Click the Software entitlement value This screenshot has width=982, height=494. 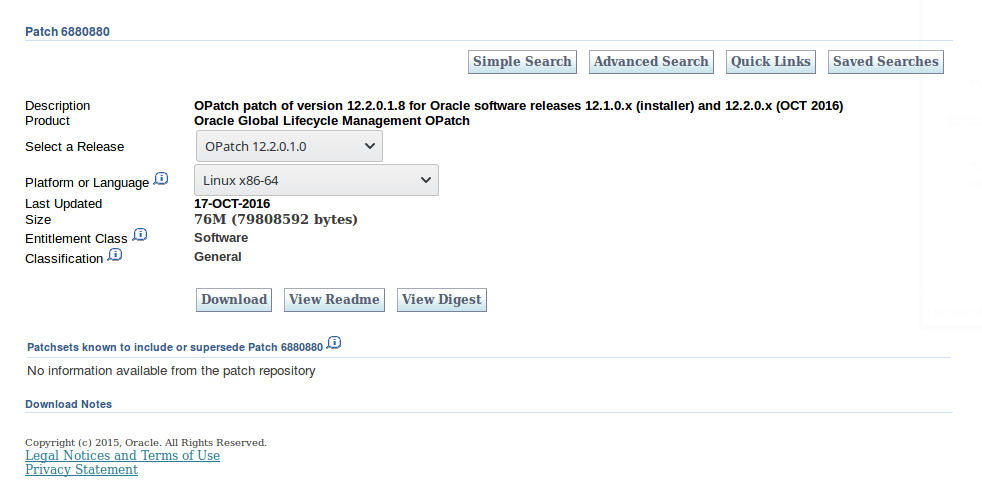click(x=221, y=238)
